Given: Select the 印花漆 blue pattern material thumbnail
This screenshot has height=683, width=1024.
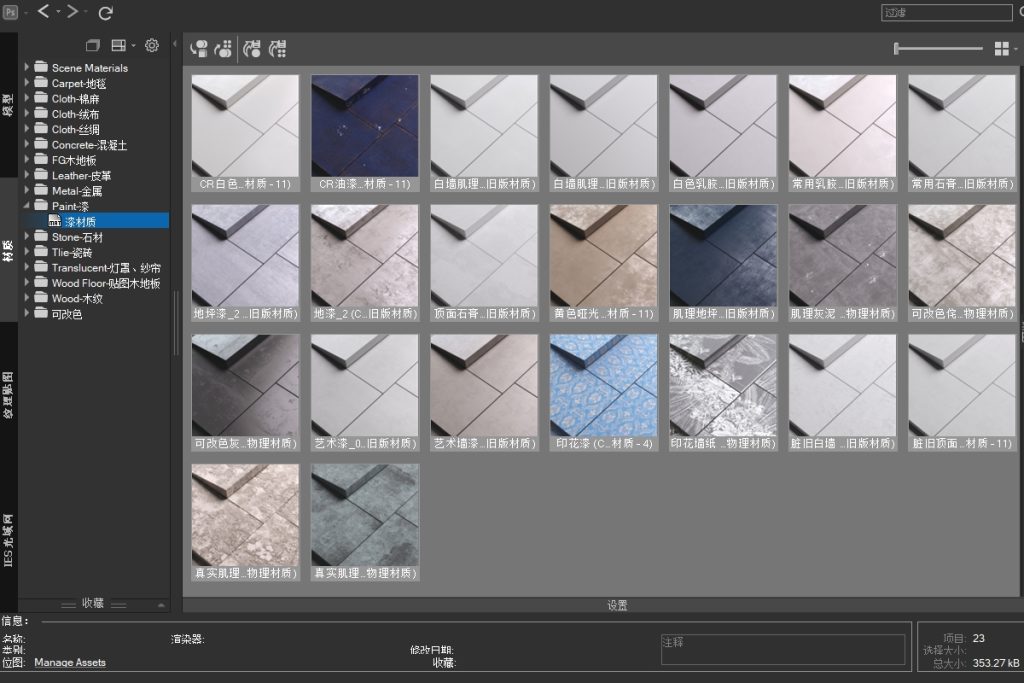Looking at the screenshot, I should pyautogui.click(x=604, y=385).
